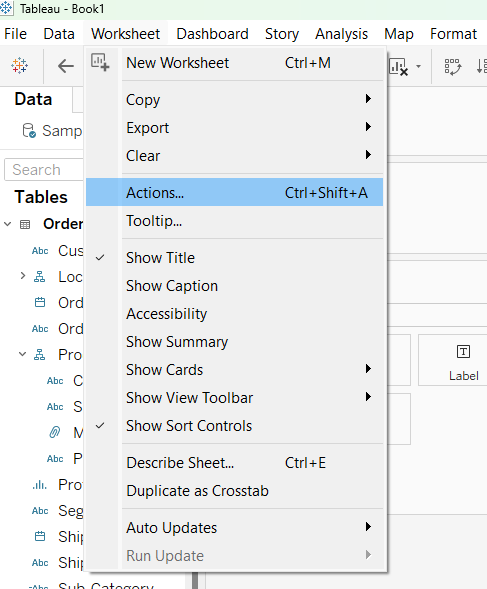This screenshot has width=487, height=589.
Task: Click the Abc icon next to Seg field
Action: (40, 511)
